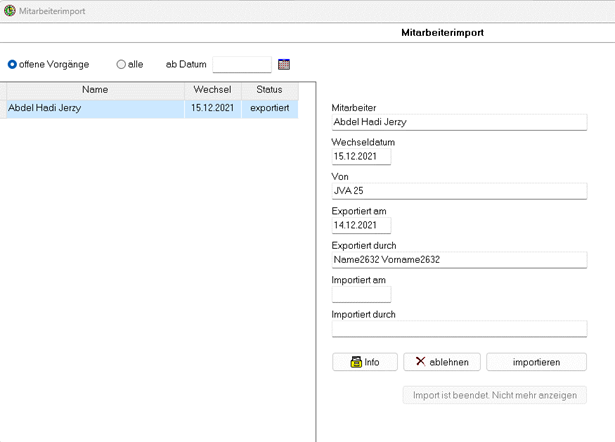The image size is (615, 442).
Task: Click the 'ab Datum' input field
Action: click(242, 64)
